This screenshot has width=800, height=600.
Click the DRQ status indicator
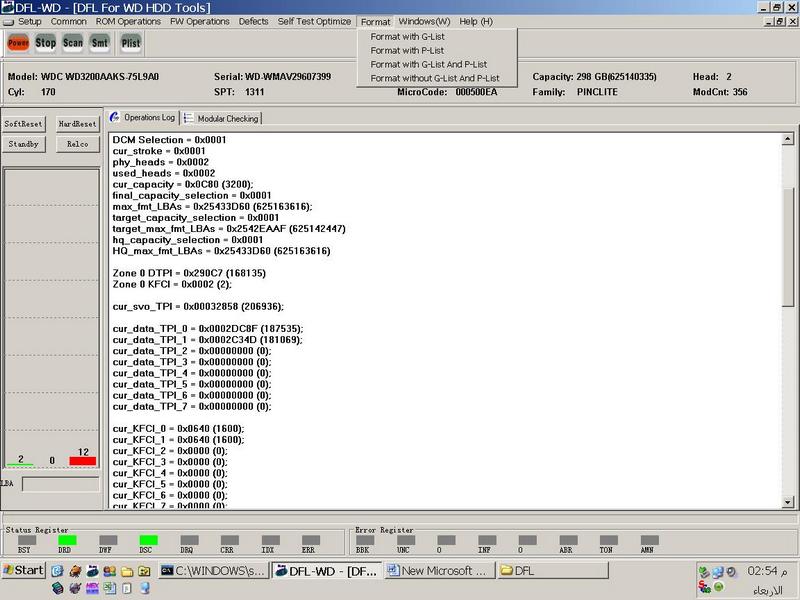[189, 540]
